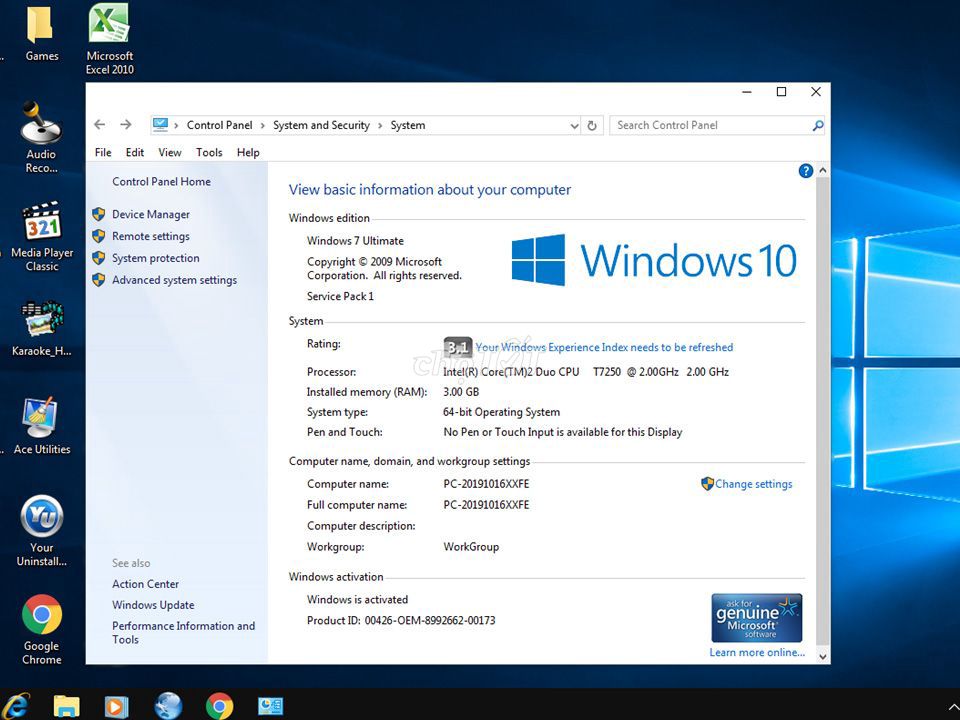Click Learn more online link
Viewport: 960px width, 720px height.
757,653
